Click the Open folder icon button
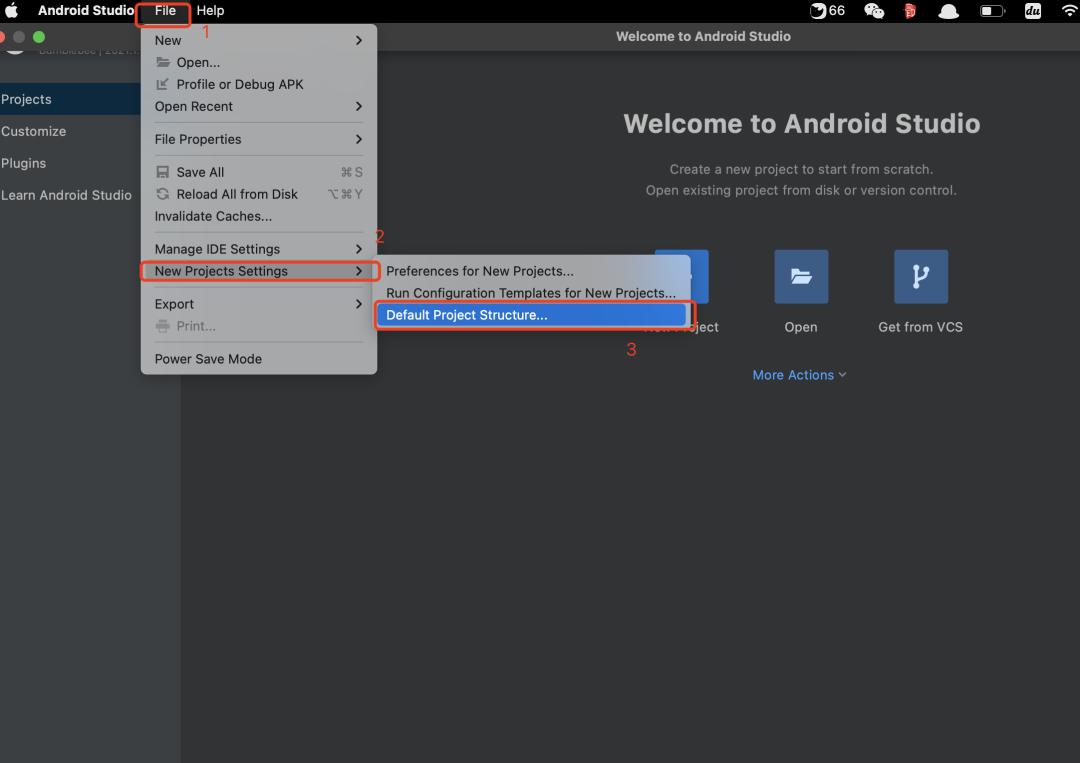The width and height of the screenshot is (1080, 763). [800, 277]
